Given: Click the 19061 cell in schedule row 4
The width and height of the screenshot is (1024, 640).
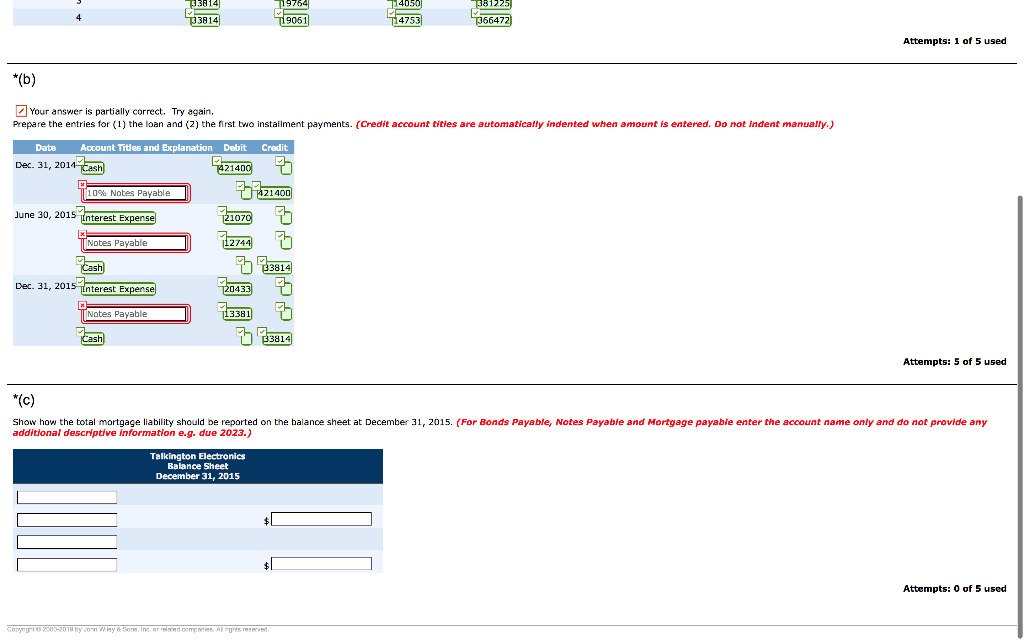Looking at the screenshot, I should (x=294, y=20).
